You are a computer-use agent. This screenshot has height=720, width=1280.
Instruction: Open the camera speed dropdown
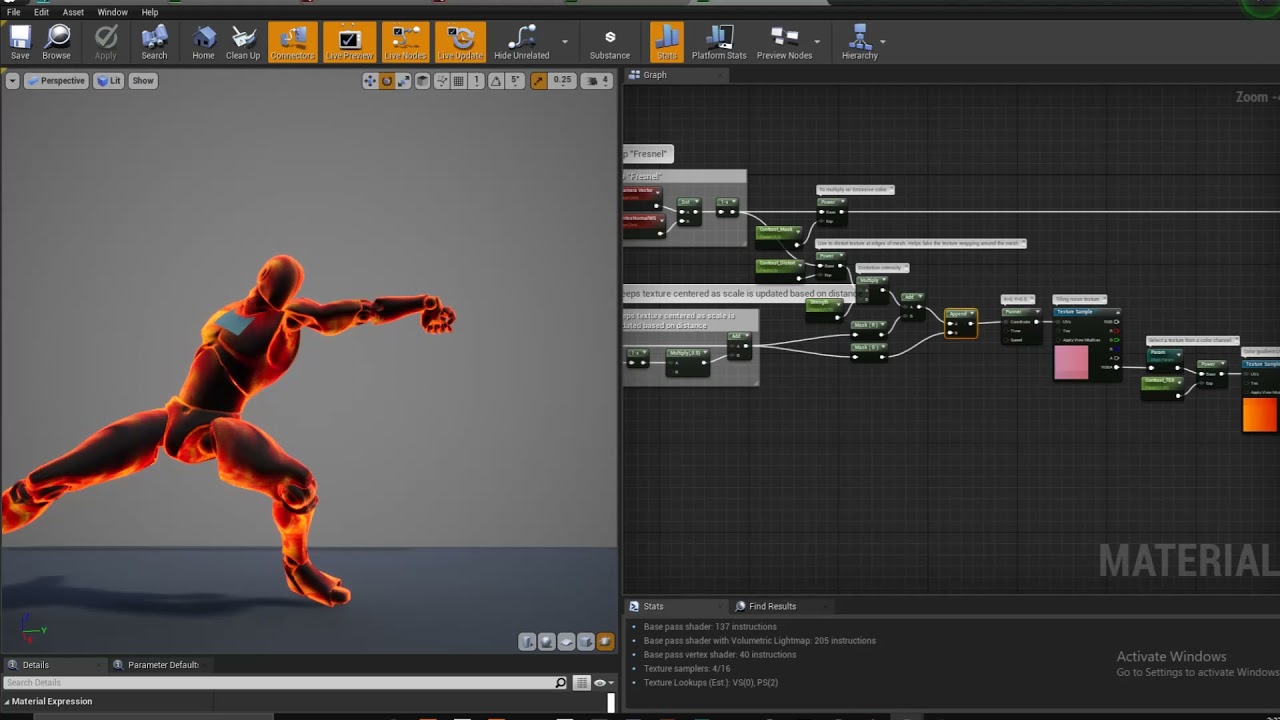click(x=597, y=81)
